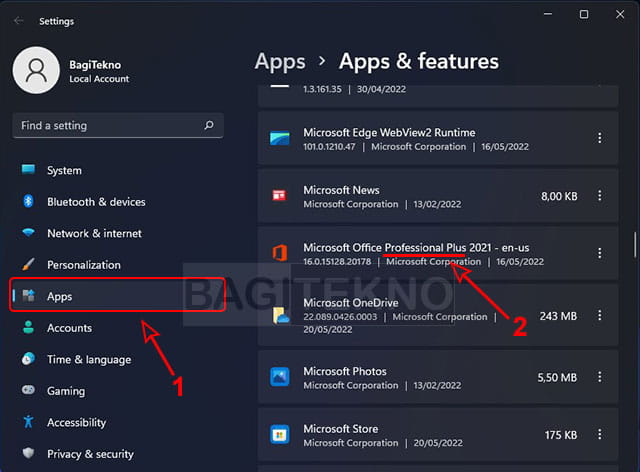Open Network & internet settings
This screenshot has width=640, height=472.
pos(118,233)
